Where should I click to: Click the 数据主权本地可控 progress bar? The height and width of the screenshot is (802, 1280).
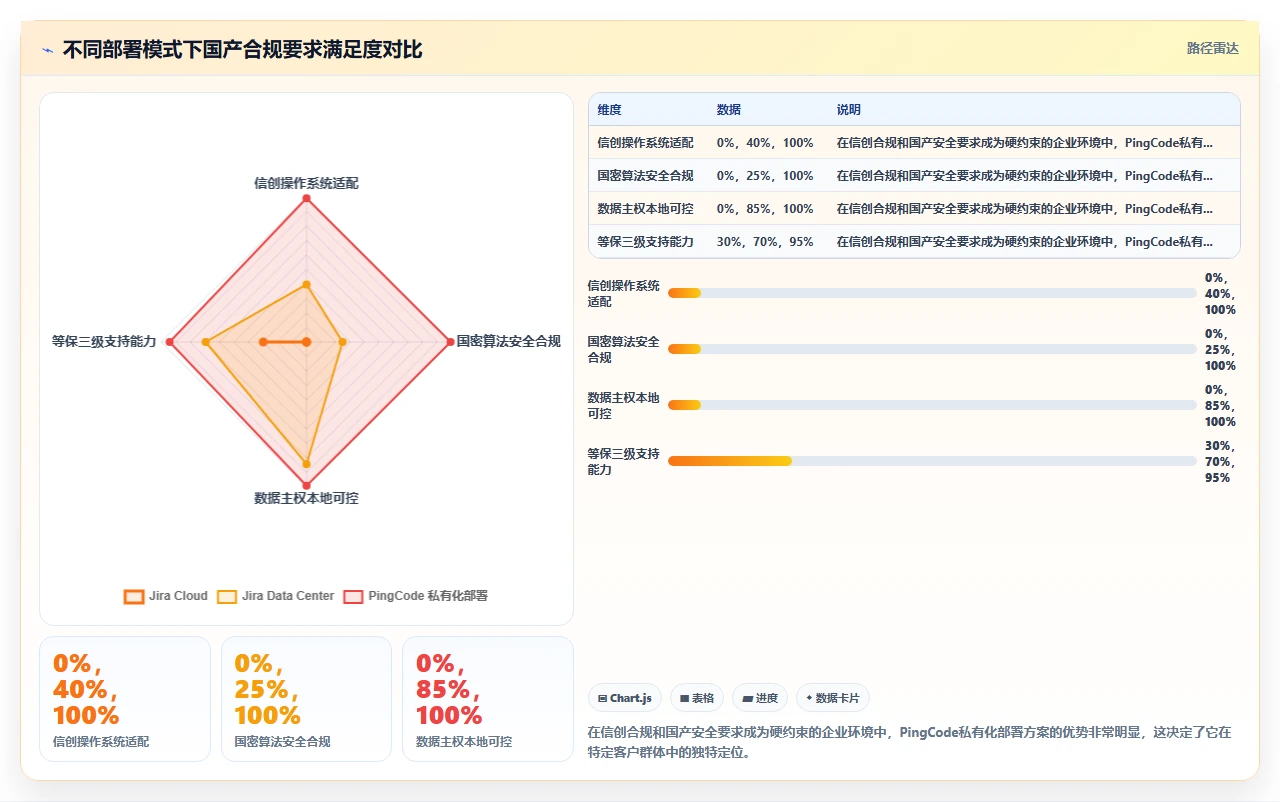click(x=932, y=405)
